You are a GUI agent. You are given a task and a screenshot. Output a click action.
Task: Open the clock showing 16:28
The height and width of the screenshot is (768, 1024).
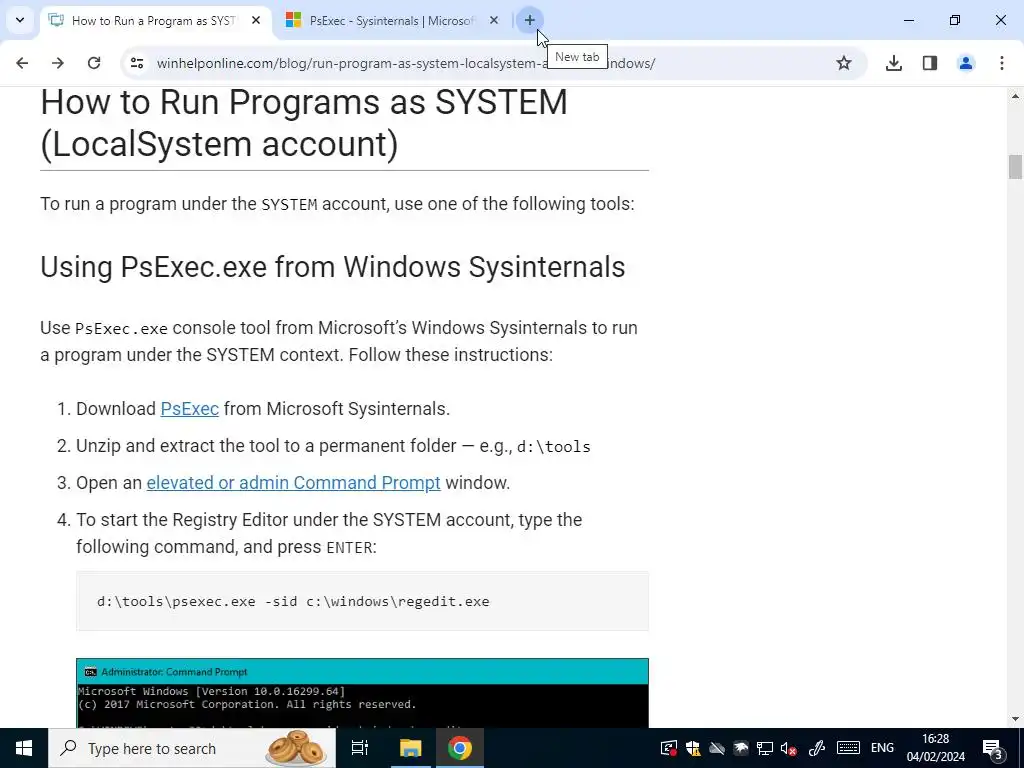click(935, 748)
